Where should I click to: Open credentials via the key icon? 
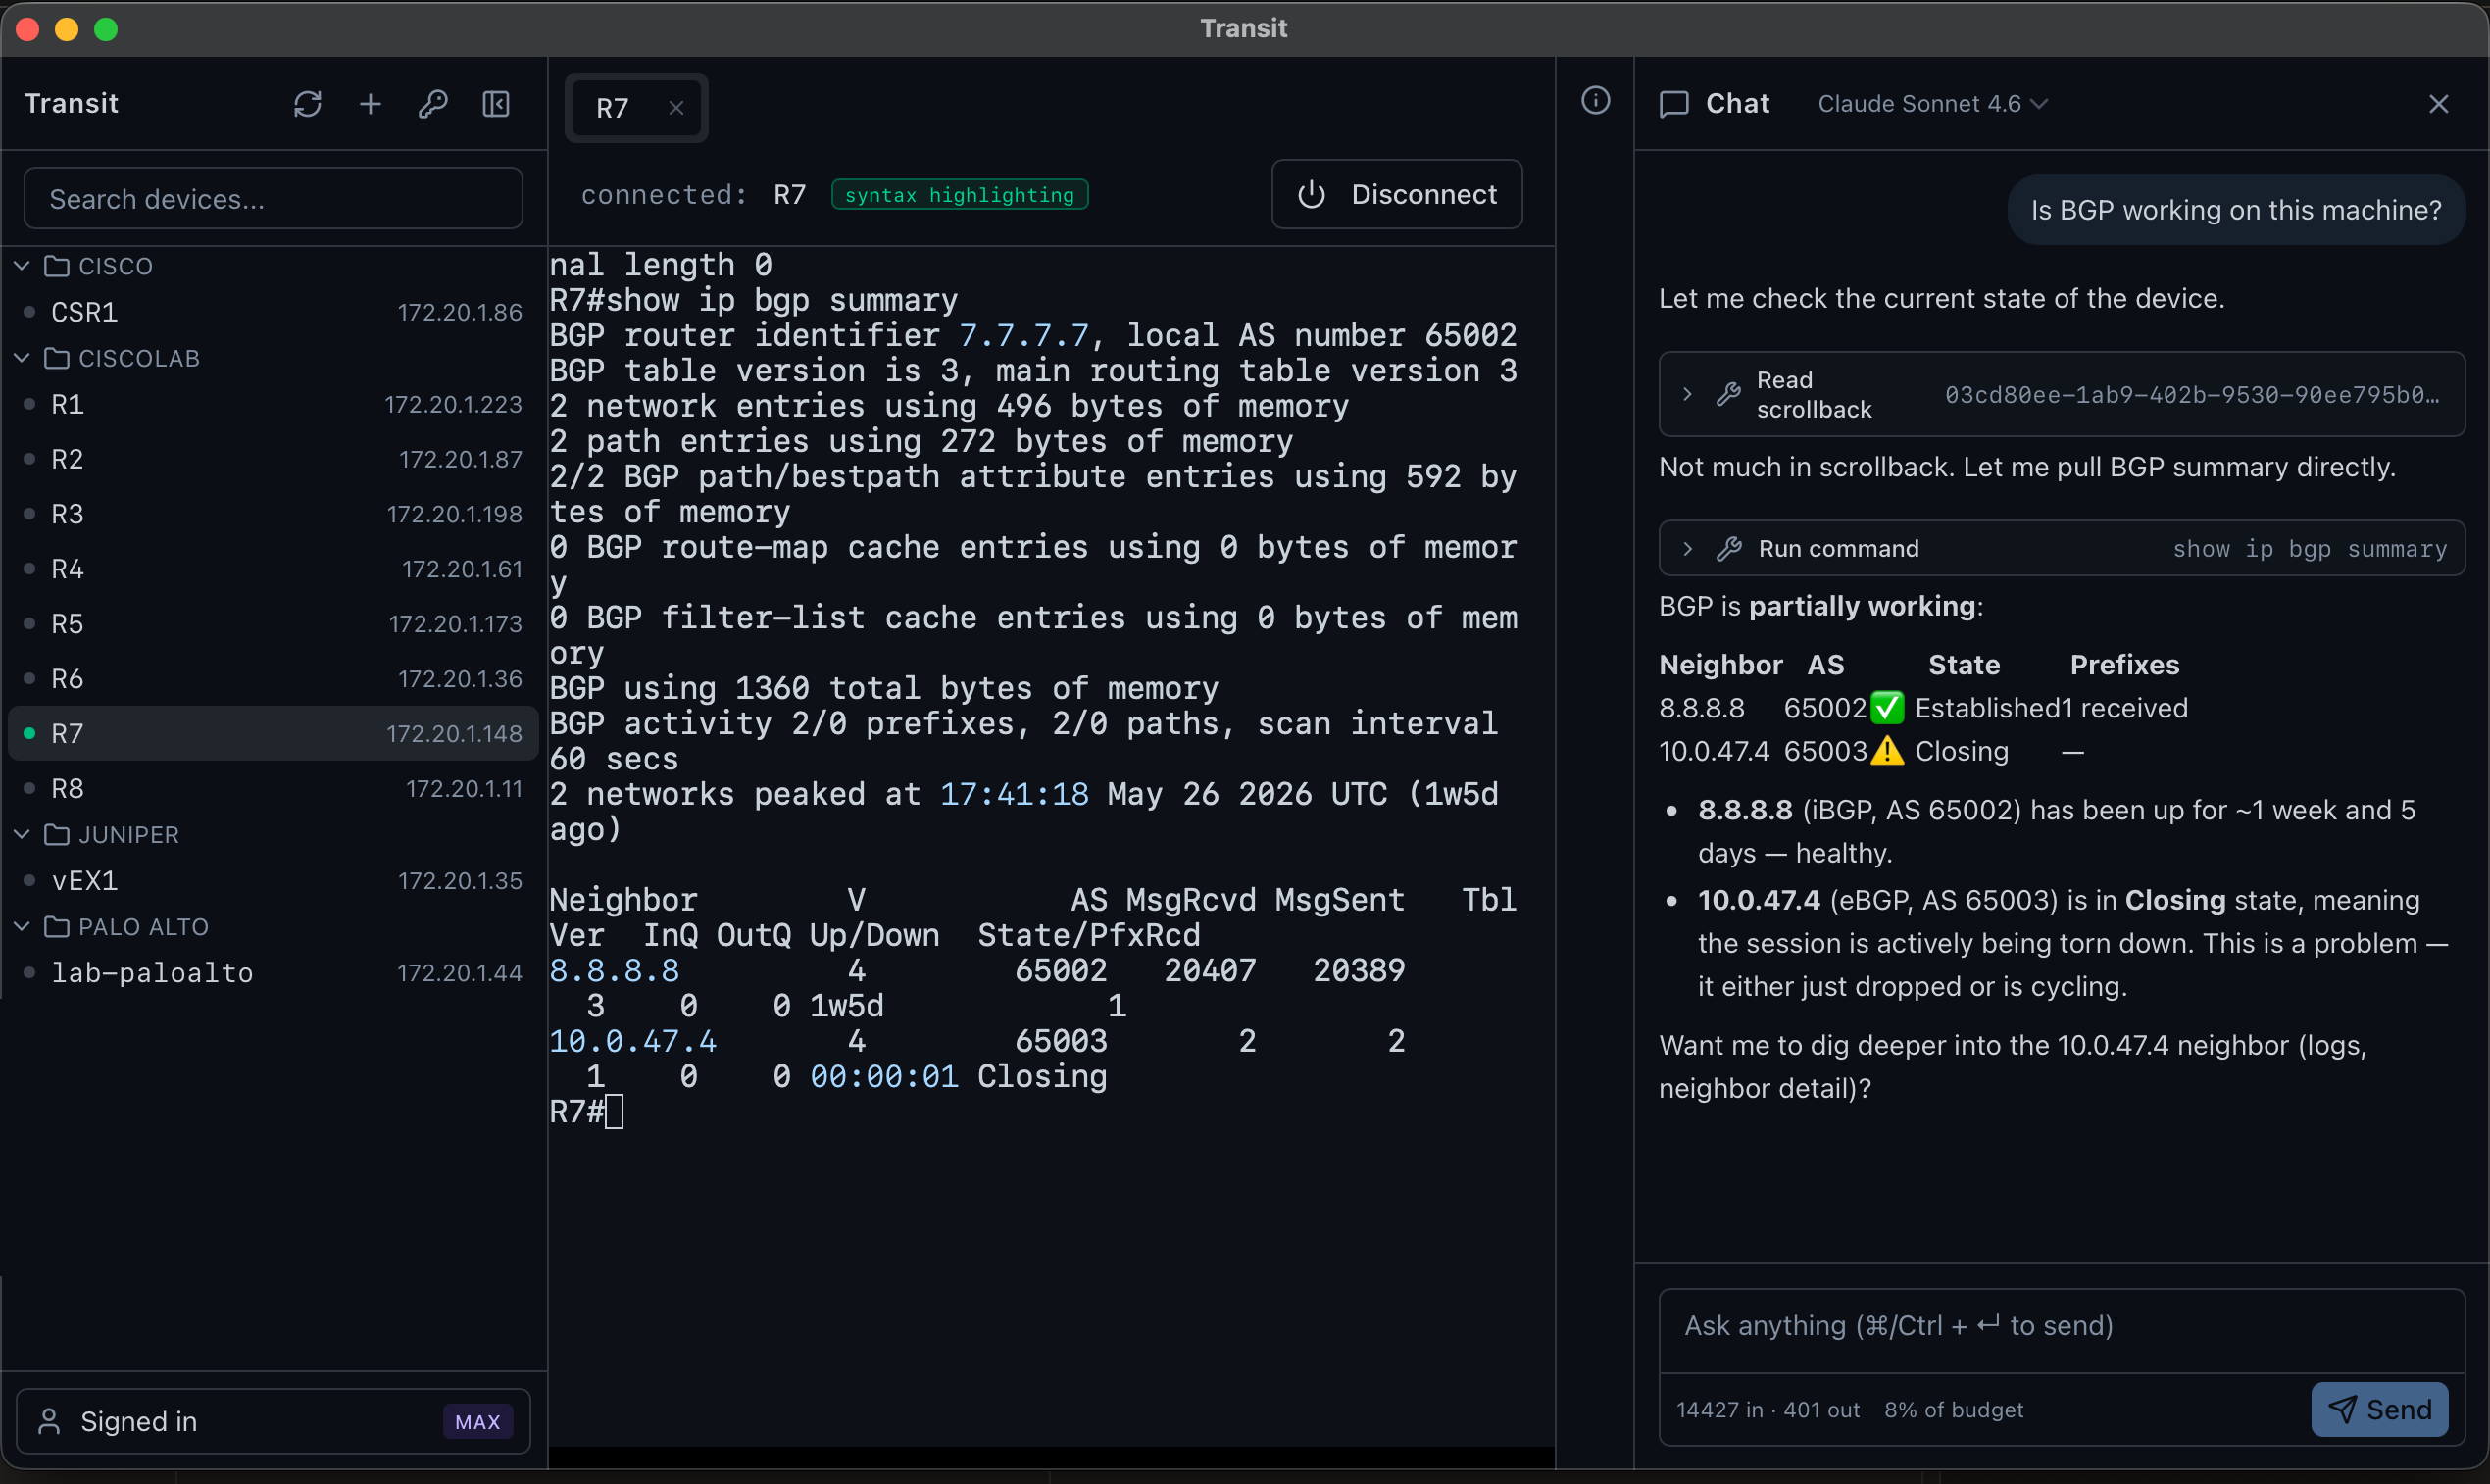click(433, 104)
